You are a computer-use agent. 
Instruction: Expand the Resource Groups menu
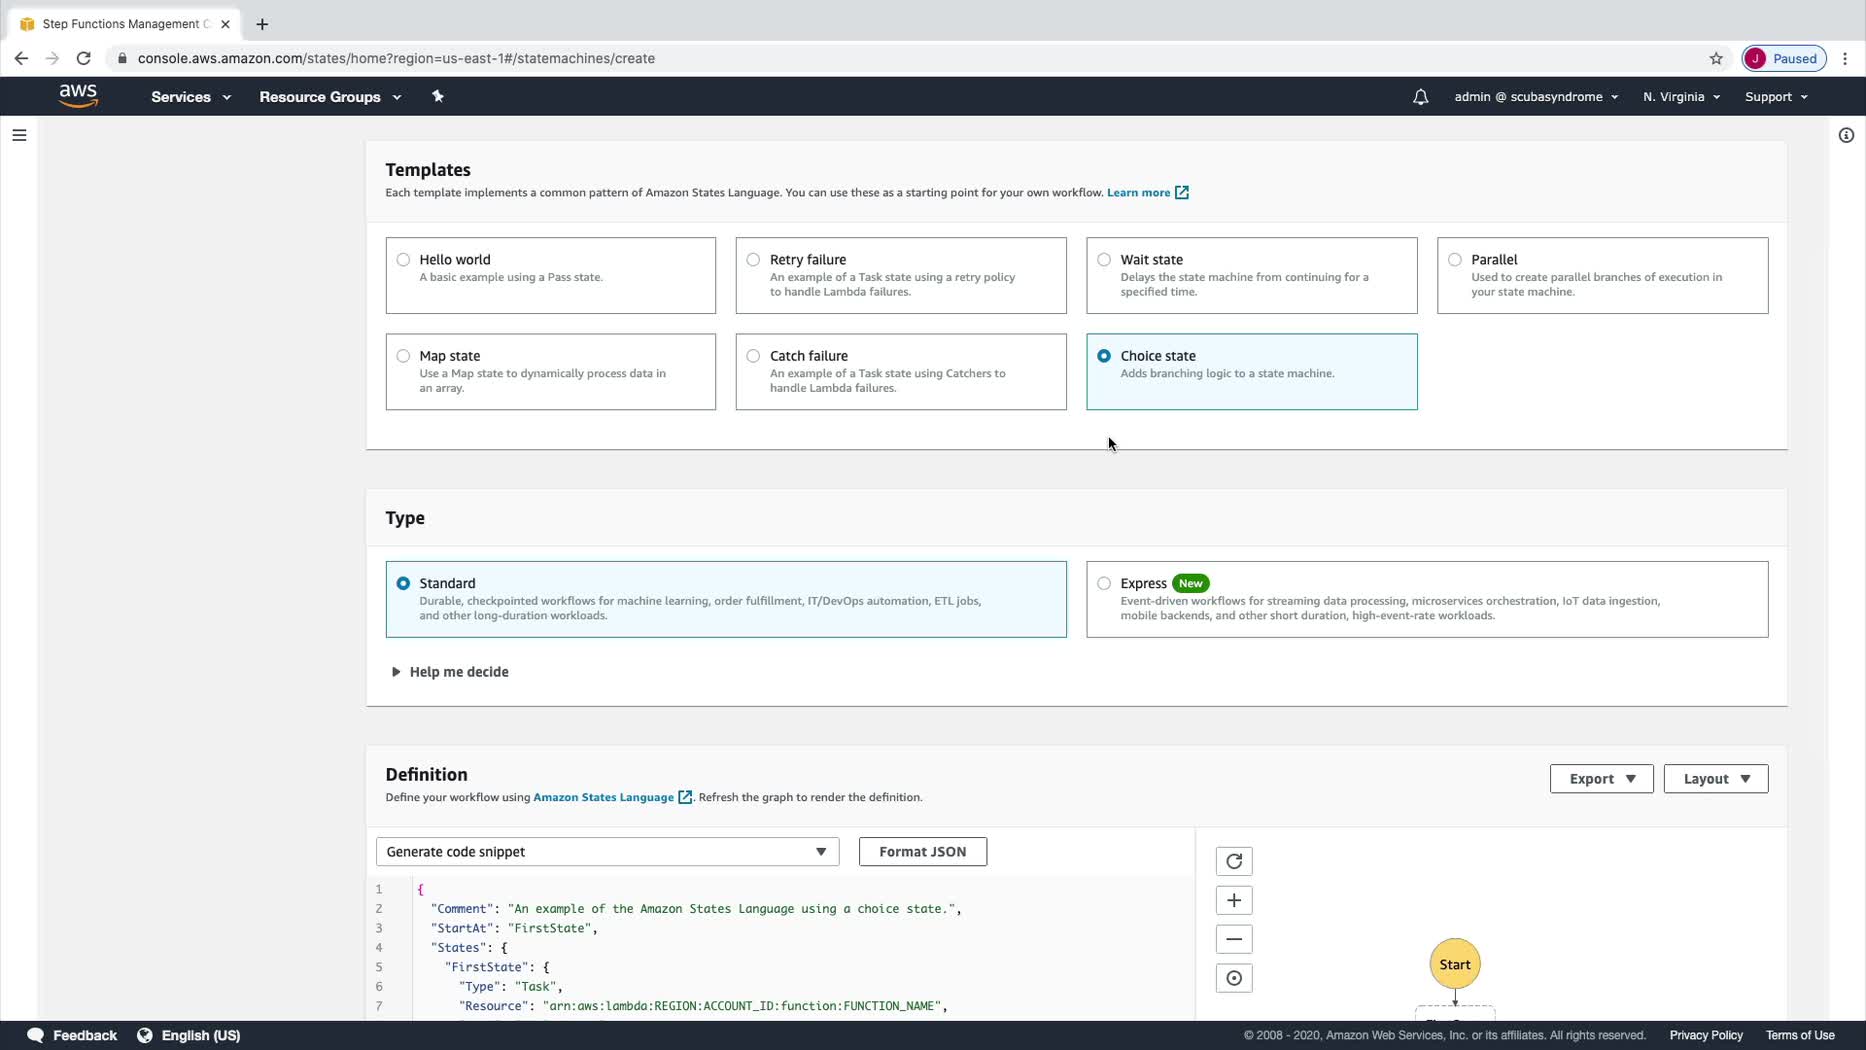(x=330, y=97)
